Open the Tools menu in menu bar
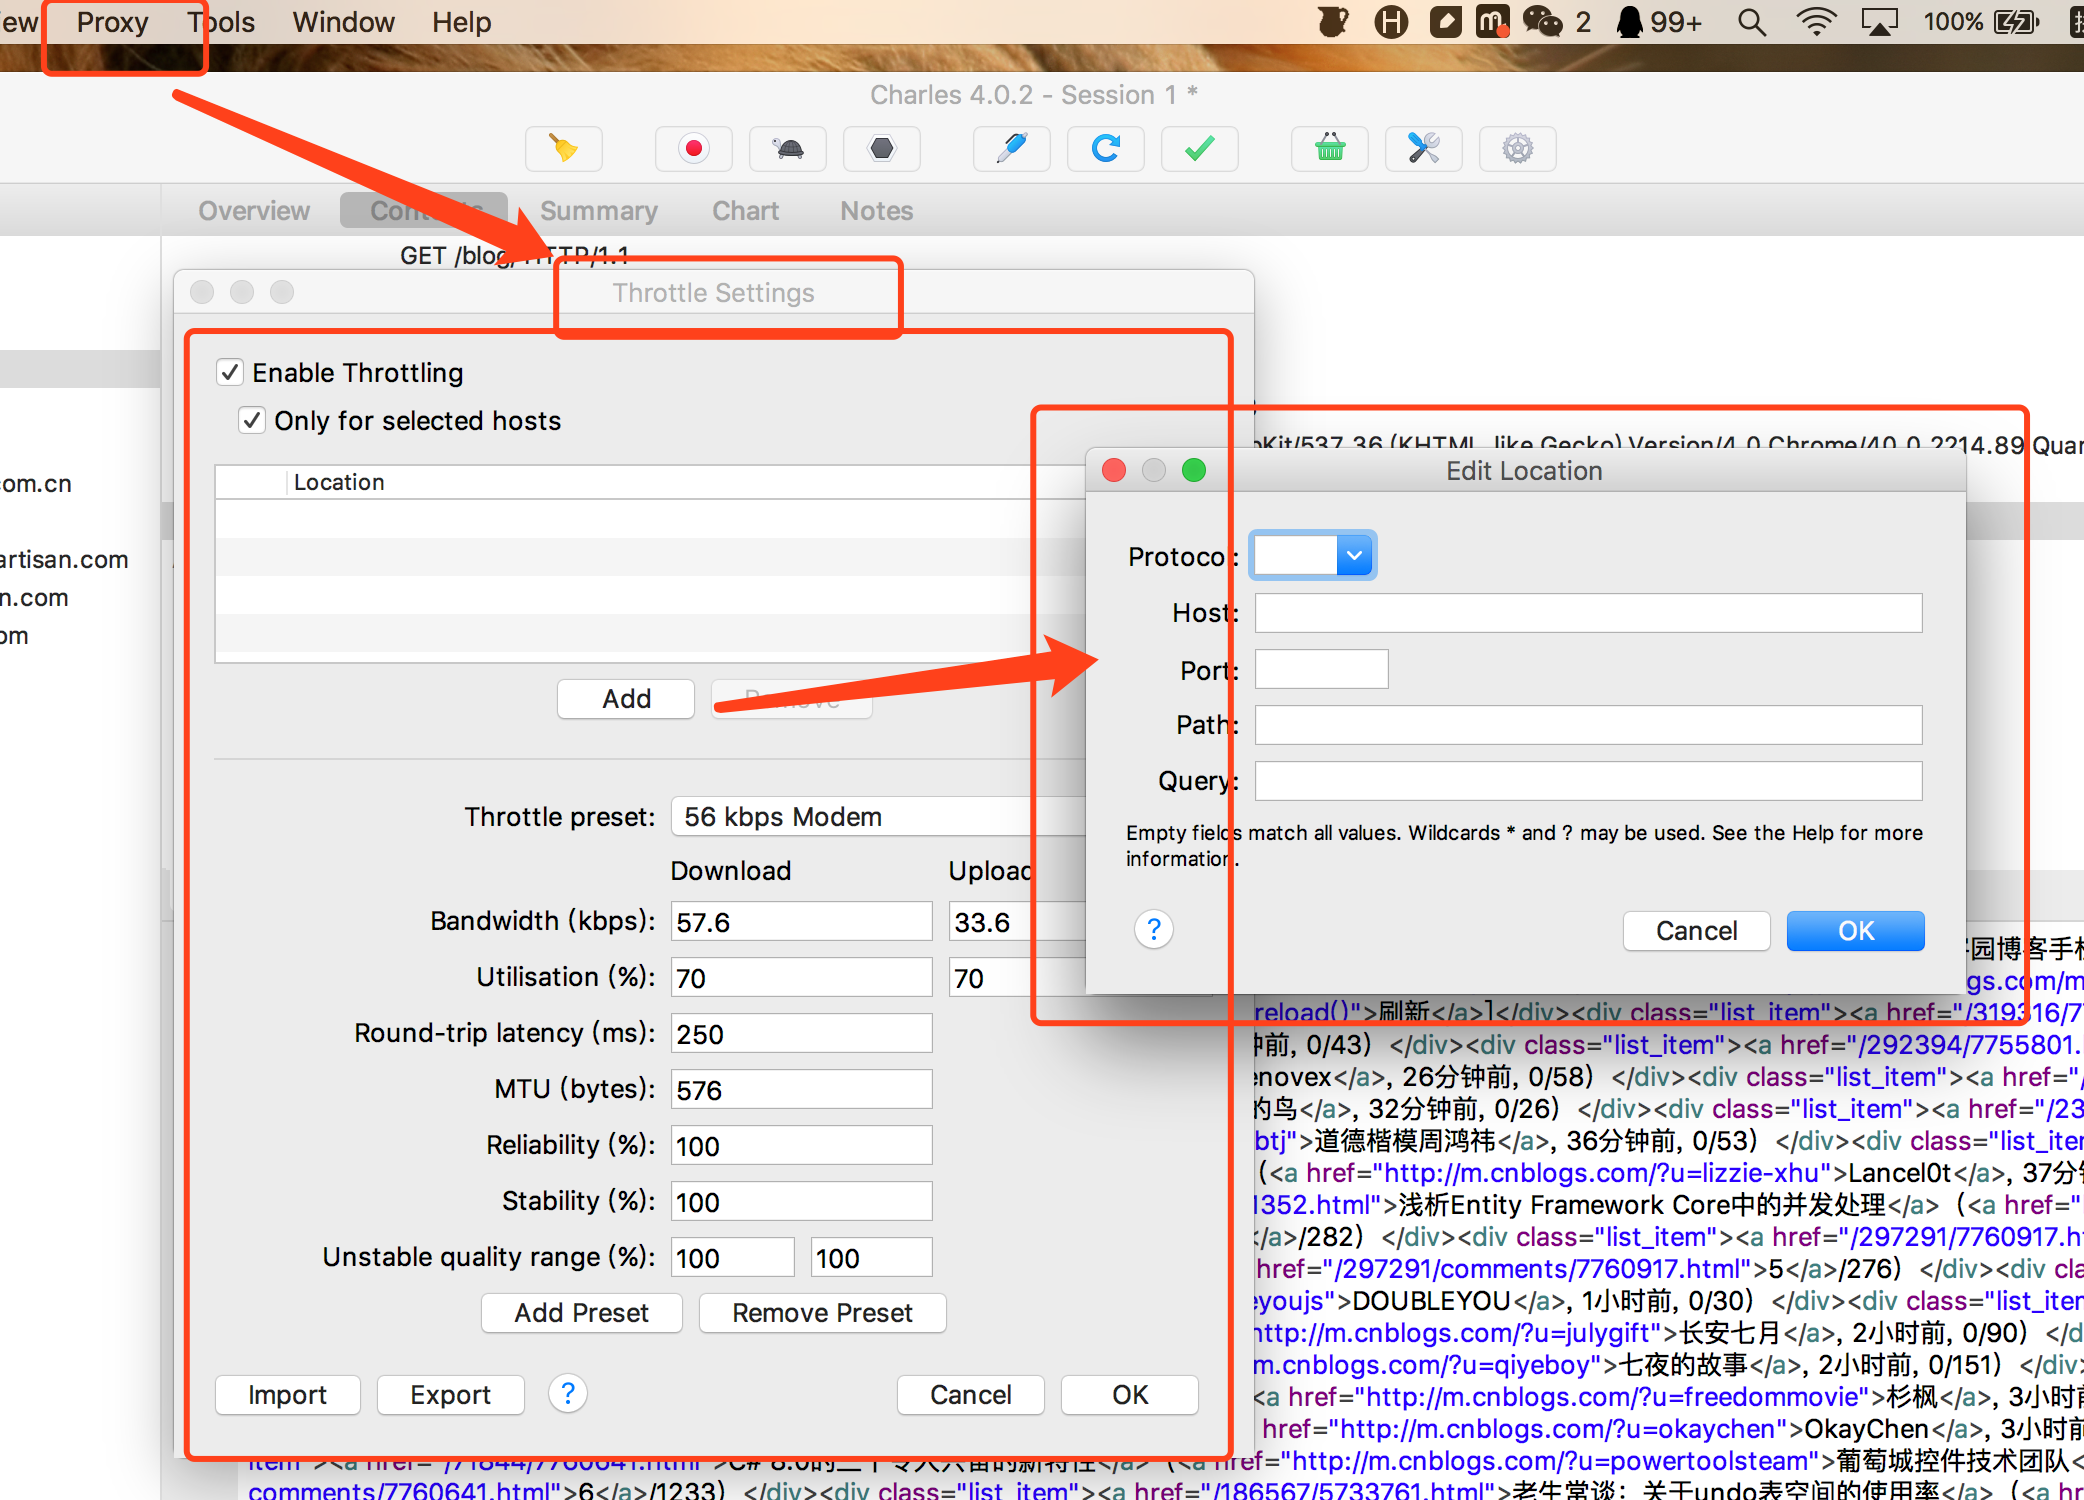 click(x=218, y=21)
